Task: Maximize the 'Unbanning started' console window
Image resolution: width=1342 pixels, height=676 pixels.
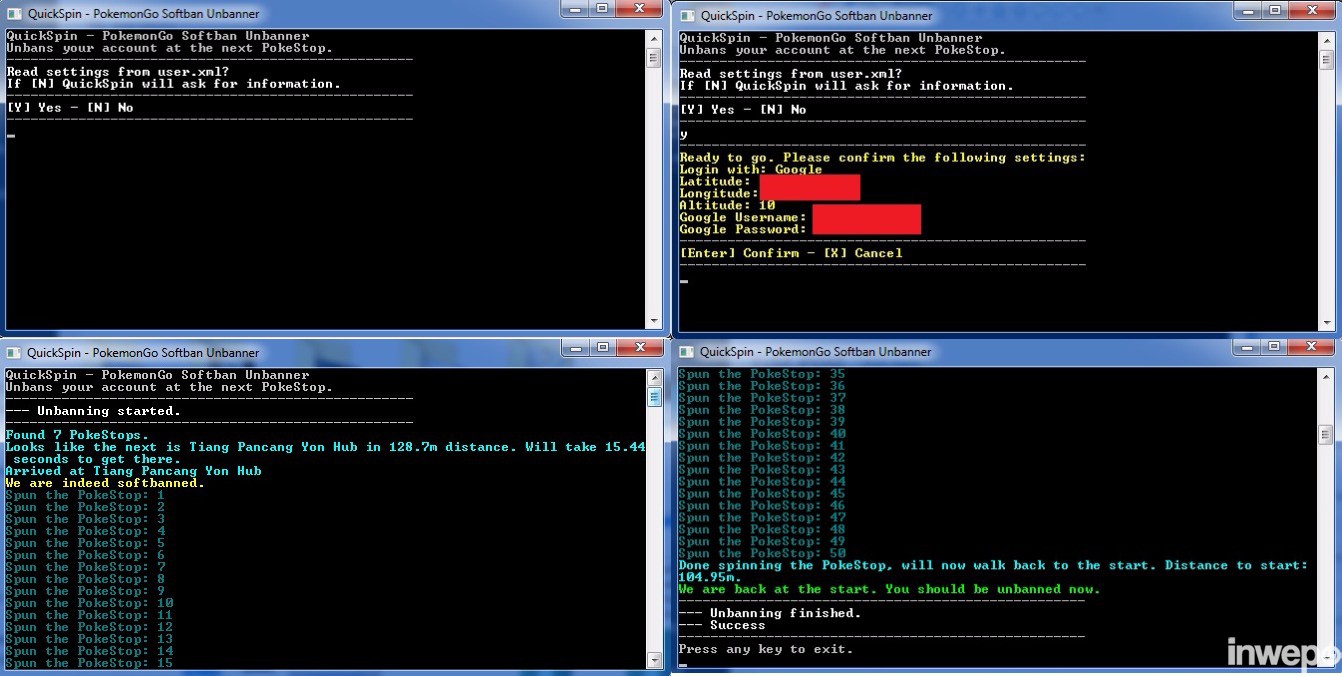Action: click(x=602, y=348)
